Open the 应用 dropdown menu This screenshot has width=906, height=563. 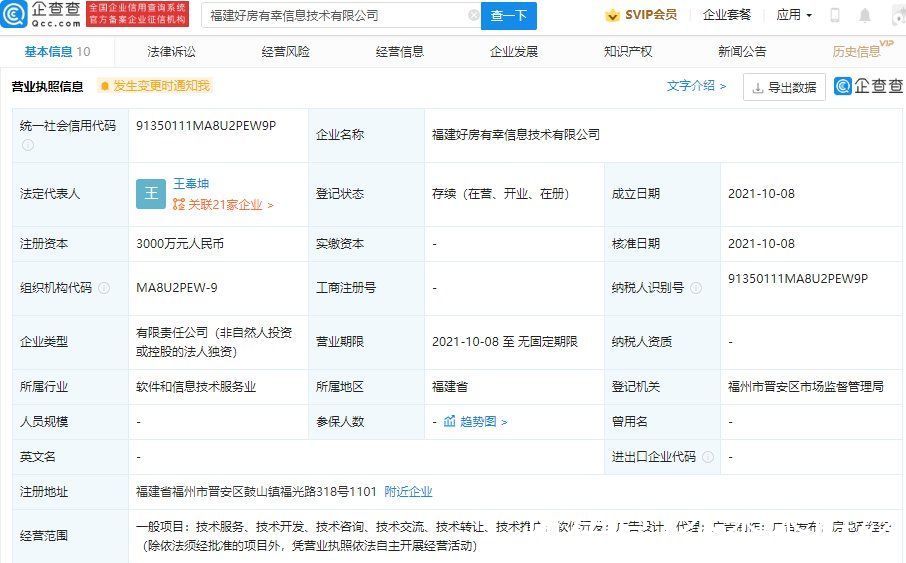tap(794, 15)
